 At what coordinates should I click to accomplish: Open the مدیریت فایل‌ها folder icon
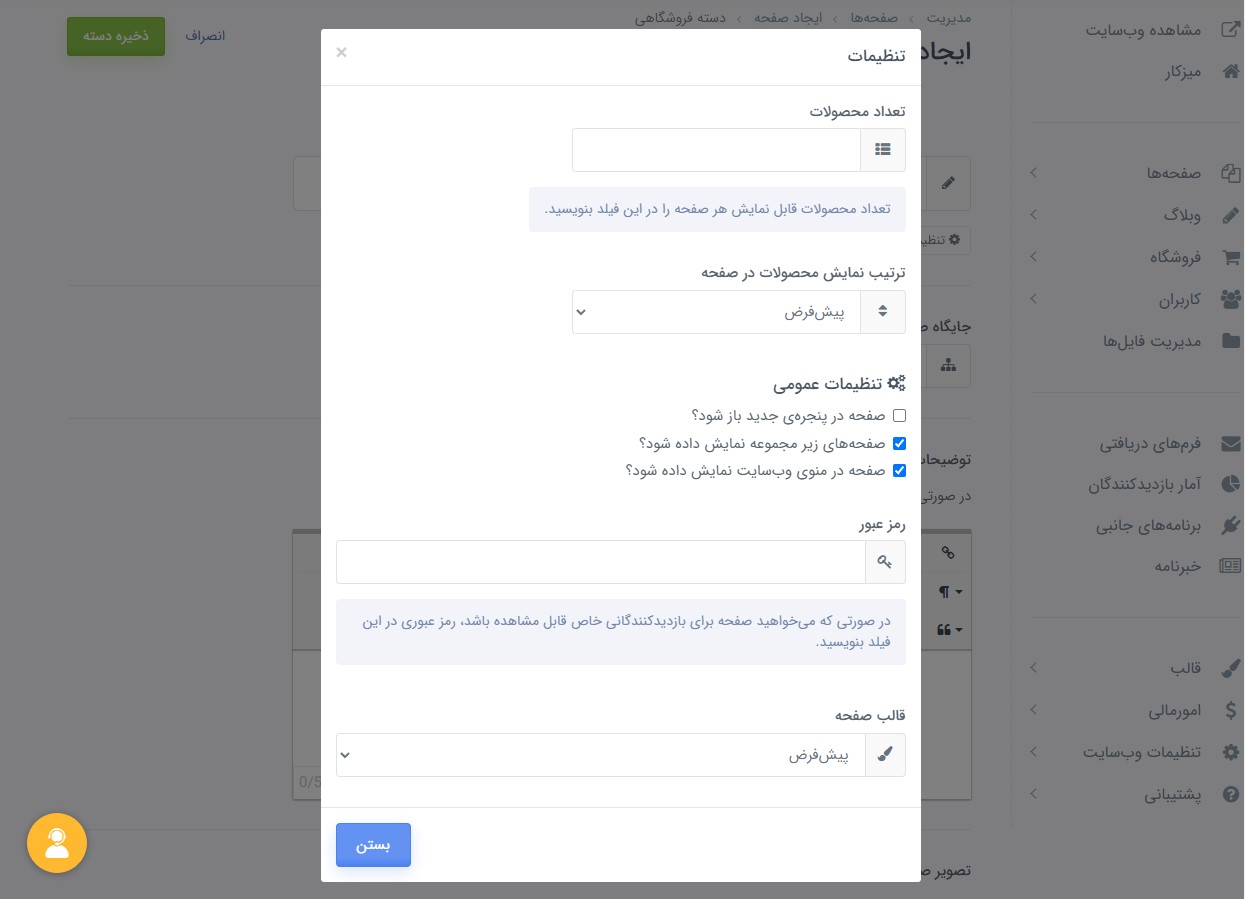click(1231, 341)
